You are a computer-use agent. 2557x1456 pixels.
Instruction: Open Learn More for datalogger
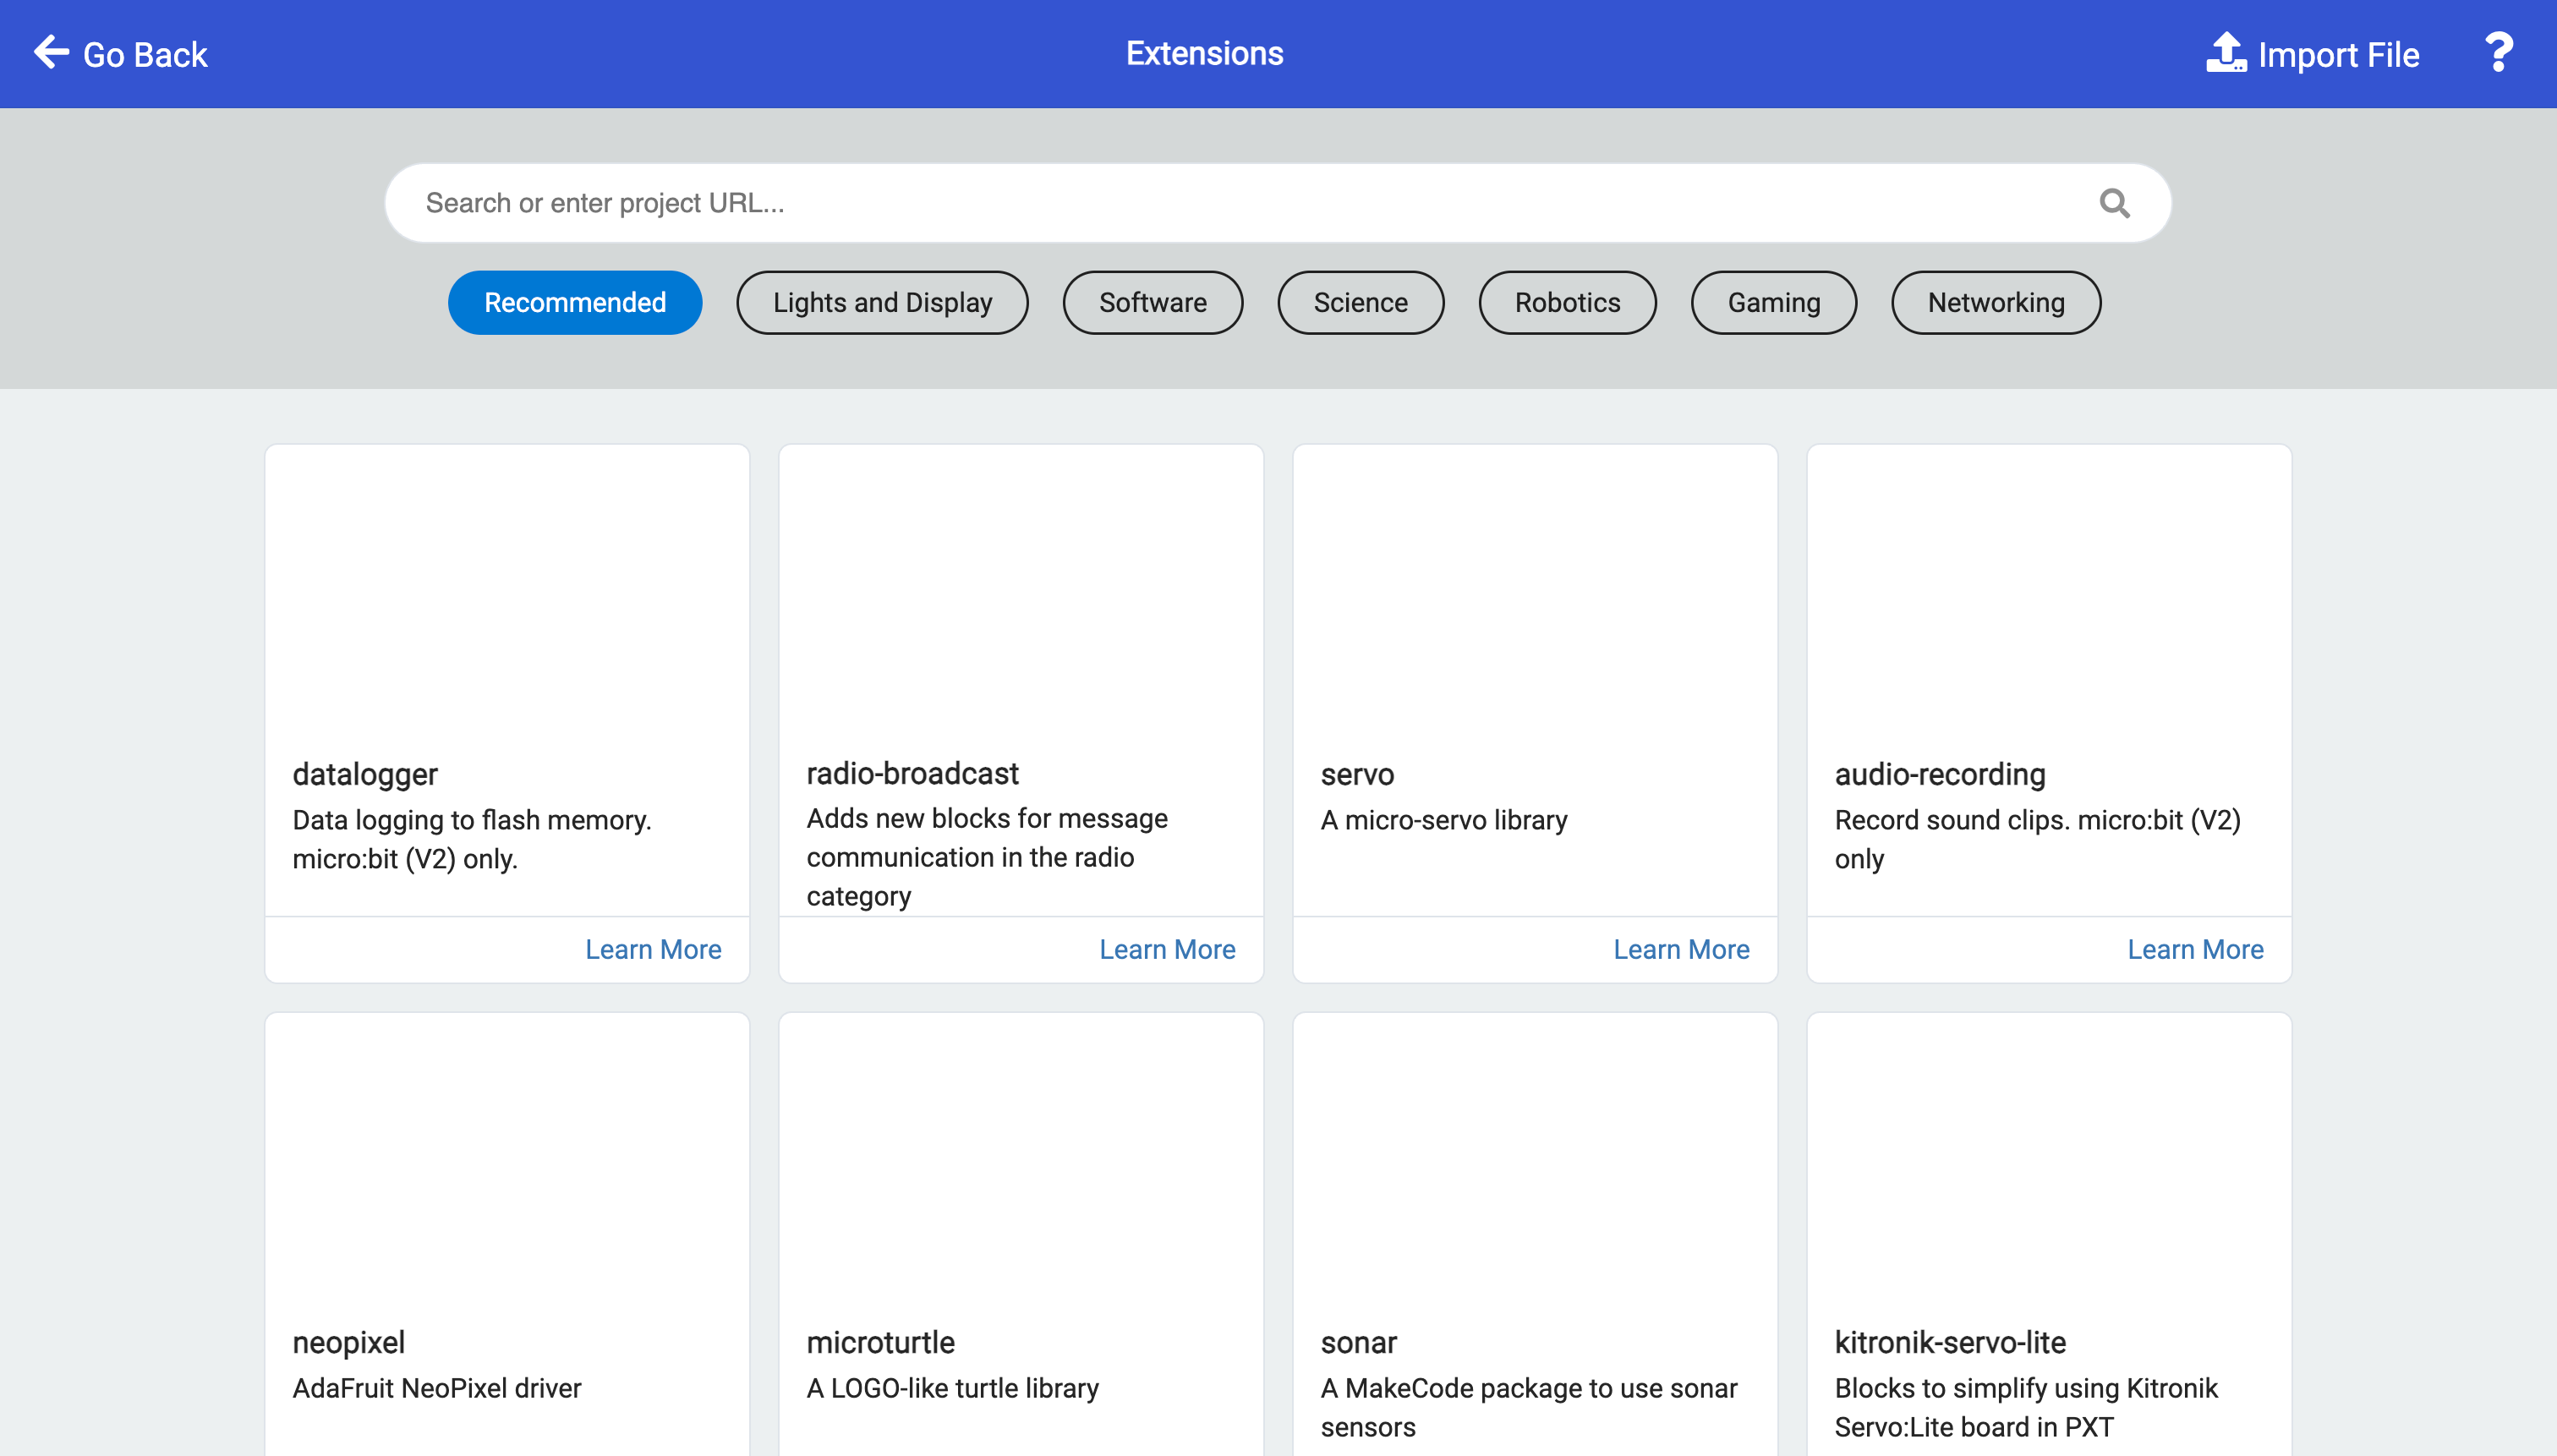tap(653, 949)
